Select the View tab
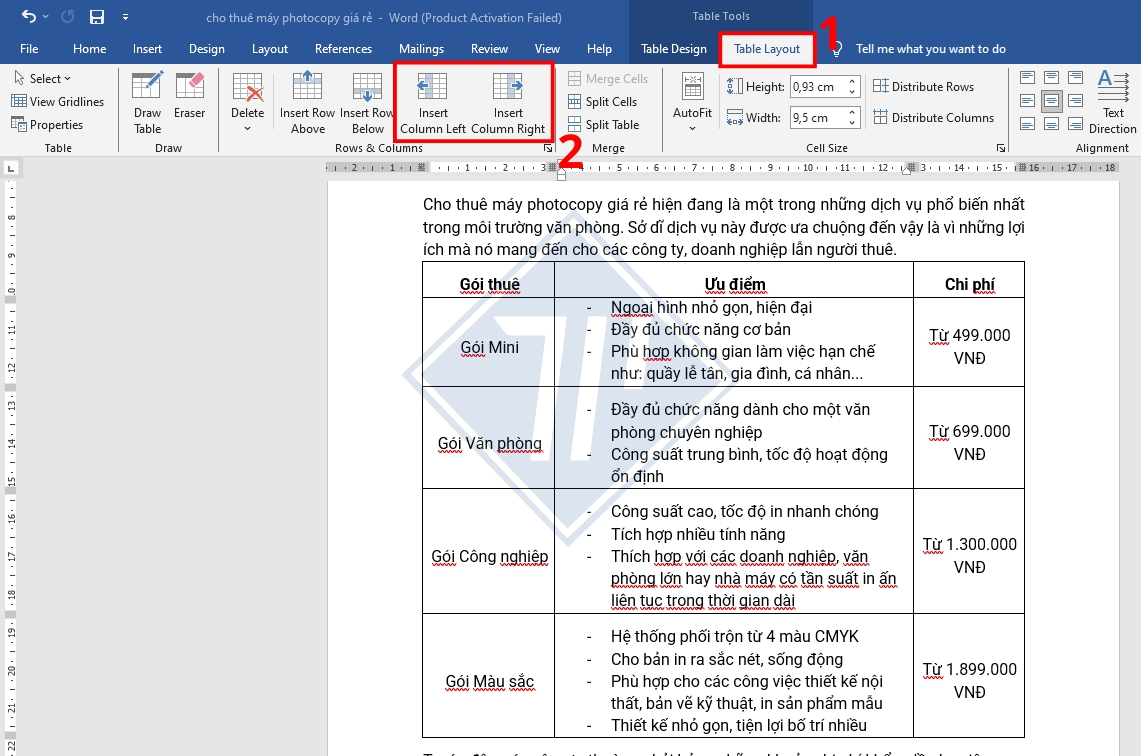 point(547,49)
